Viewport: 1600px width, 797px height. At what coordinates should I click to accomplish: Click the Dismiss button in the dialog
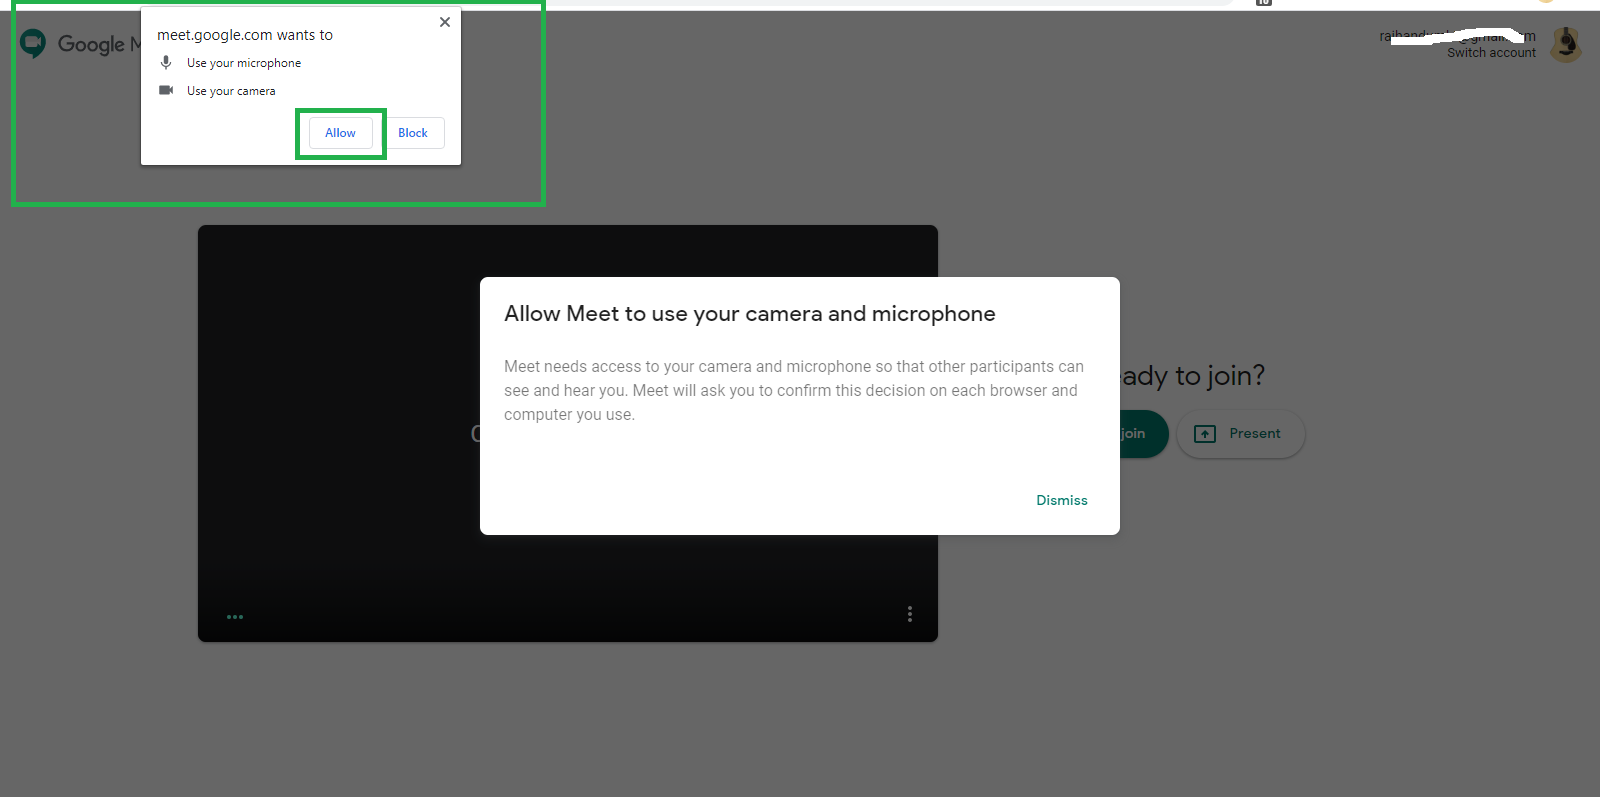point(1062,500)
